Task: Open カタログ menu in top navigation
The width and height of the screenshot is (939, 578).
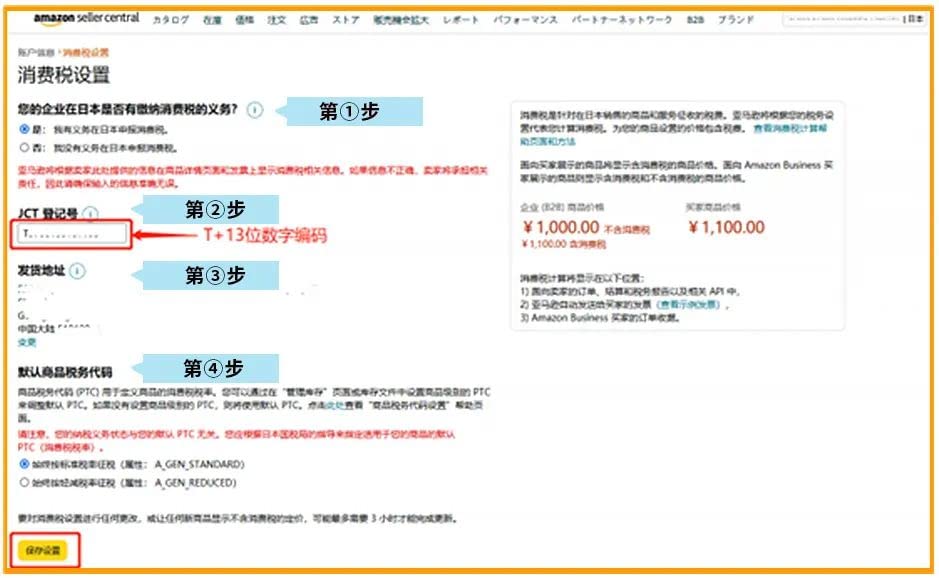Action: (170, 20)
